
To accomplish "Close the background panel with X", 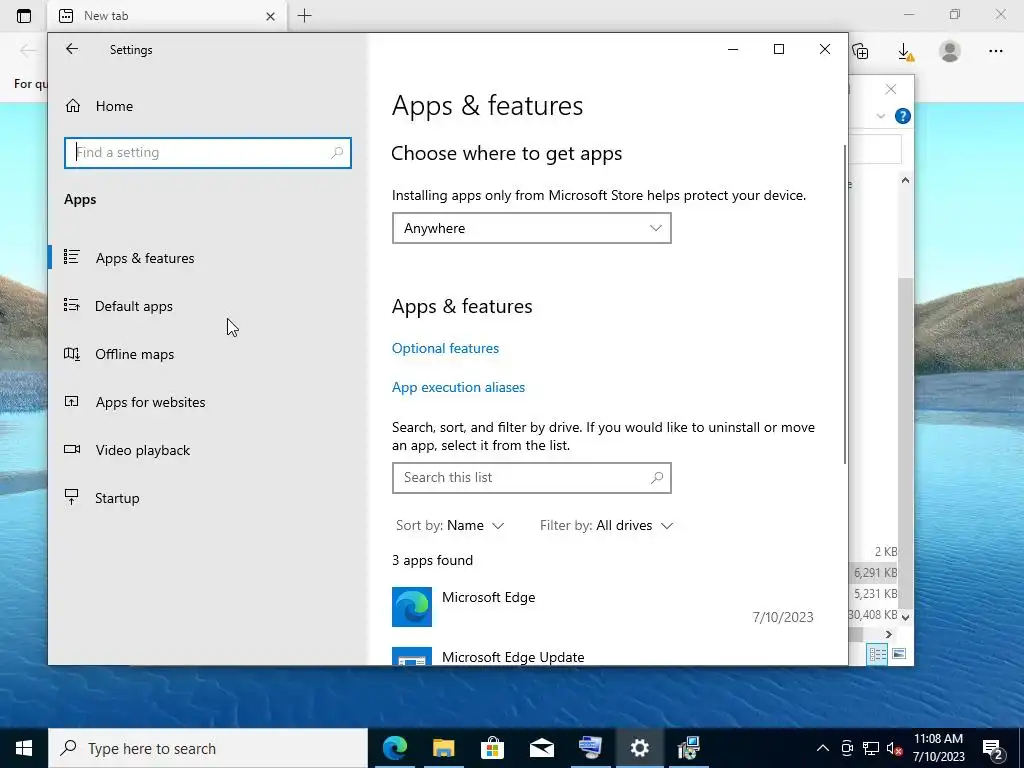I will click(x=891, y=89).
